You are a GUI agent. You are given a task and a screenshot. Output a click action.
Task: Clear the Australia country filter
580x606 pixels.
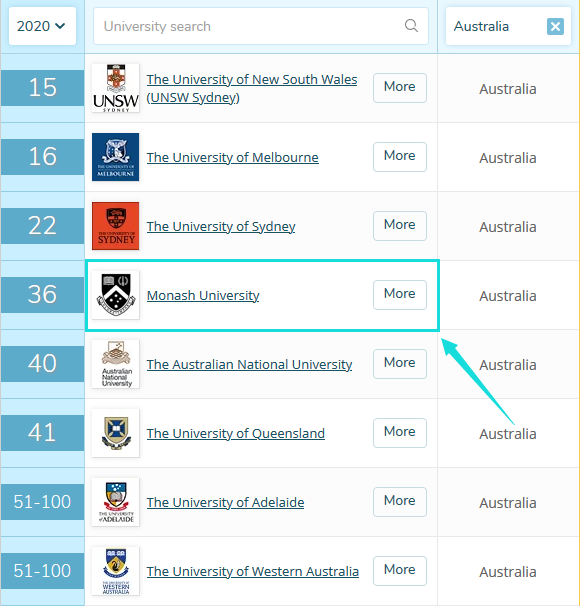coord(555,27)
